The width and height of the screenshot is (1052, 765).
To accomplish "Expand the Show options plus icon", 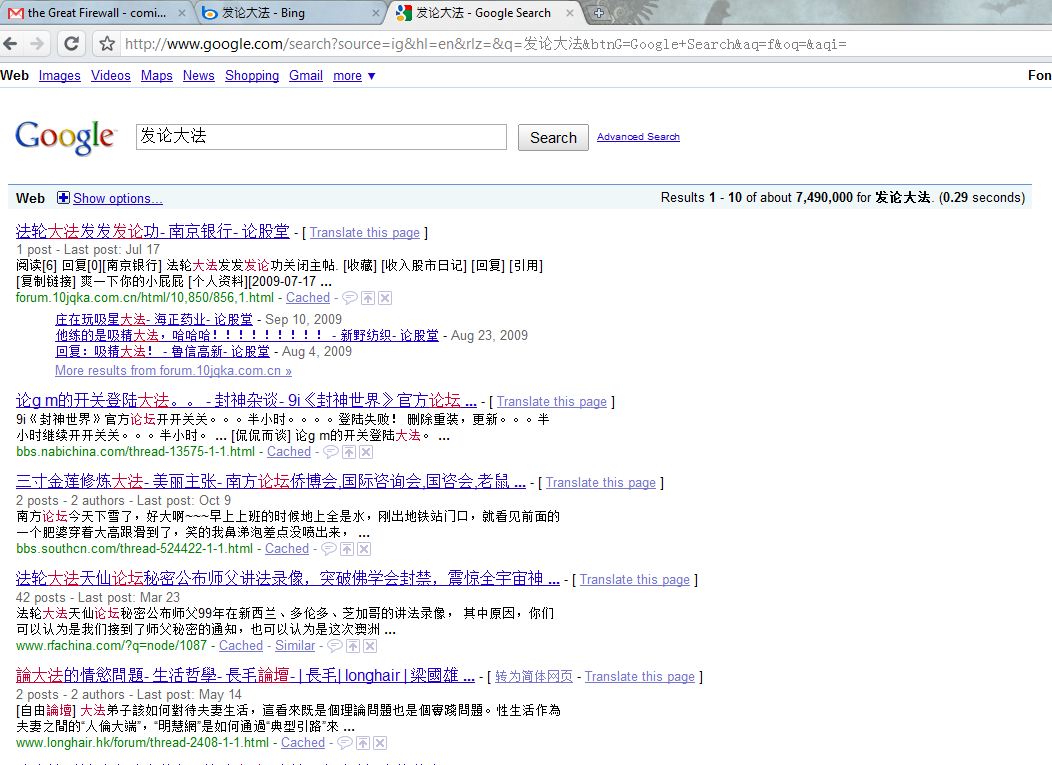I will (x=63, y=197).
